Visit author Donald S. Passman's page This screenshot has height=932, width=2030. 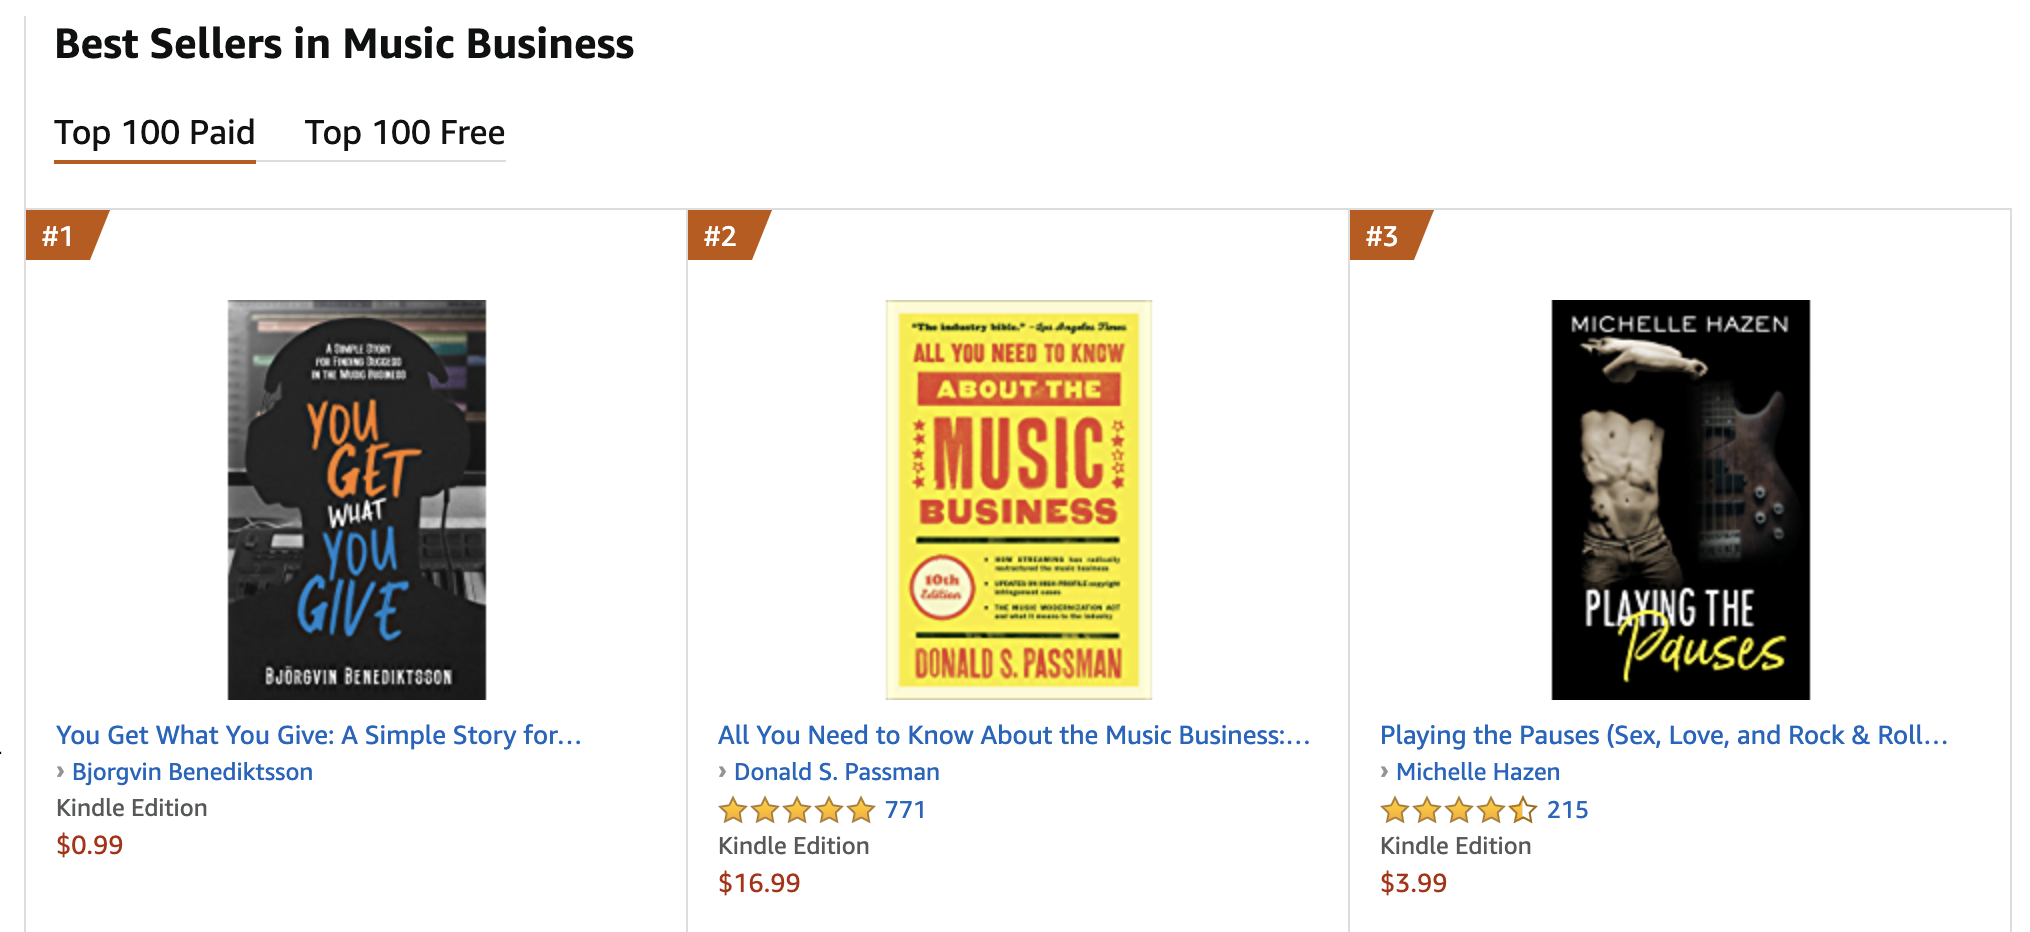pos(836,772)
